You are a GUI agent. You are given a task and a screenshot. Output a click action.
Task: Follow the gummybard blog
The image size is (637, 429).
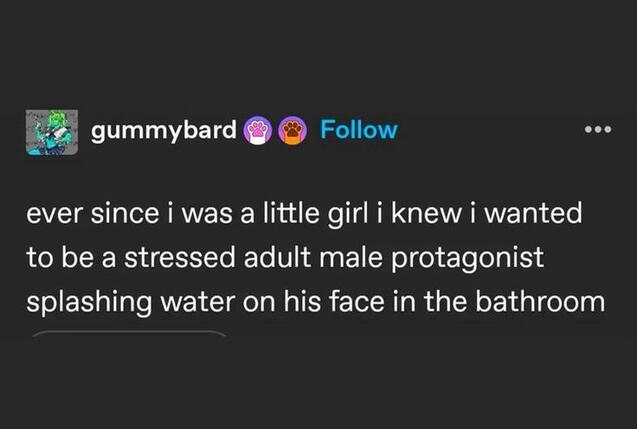point(359,130)
